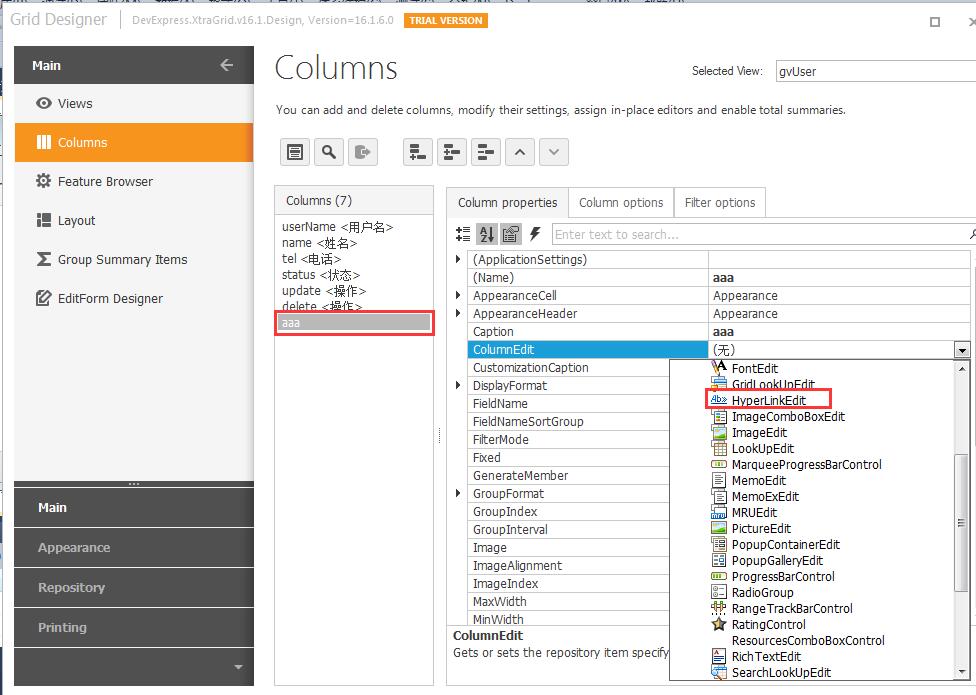The image size is (976, 695).
Task: Click the Show Field List toolbar icon
Action: (294, 152)
